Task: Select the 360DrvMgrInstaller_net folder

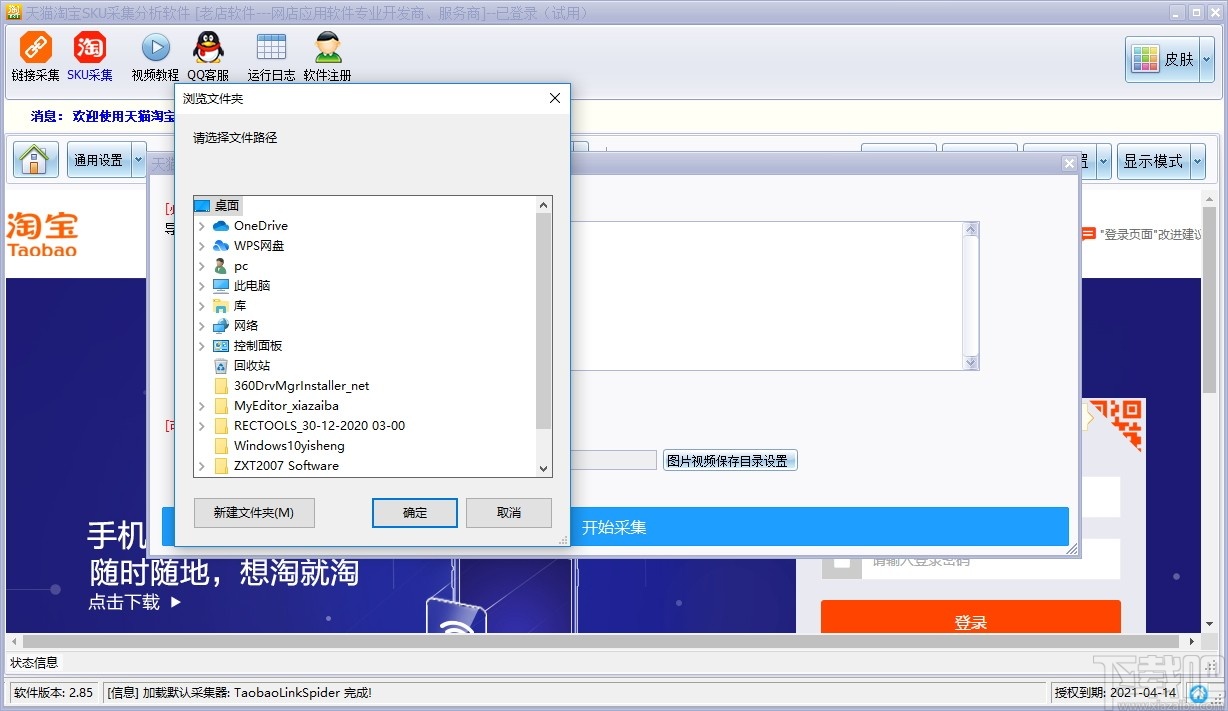Action: 301,386
